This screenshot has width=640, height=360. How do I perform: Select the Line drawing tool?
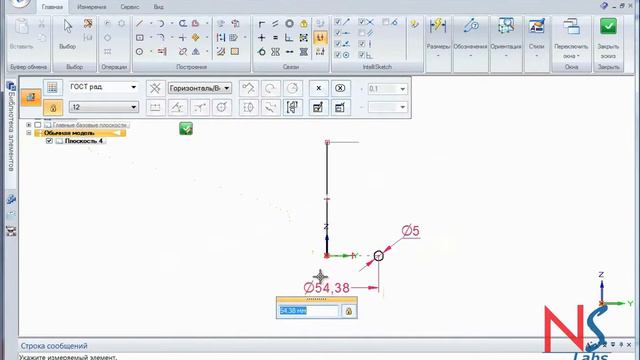(140, 24)
